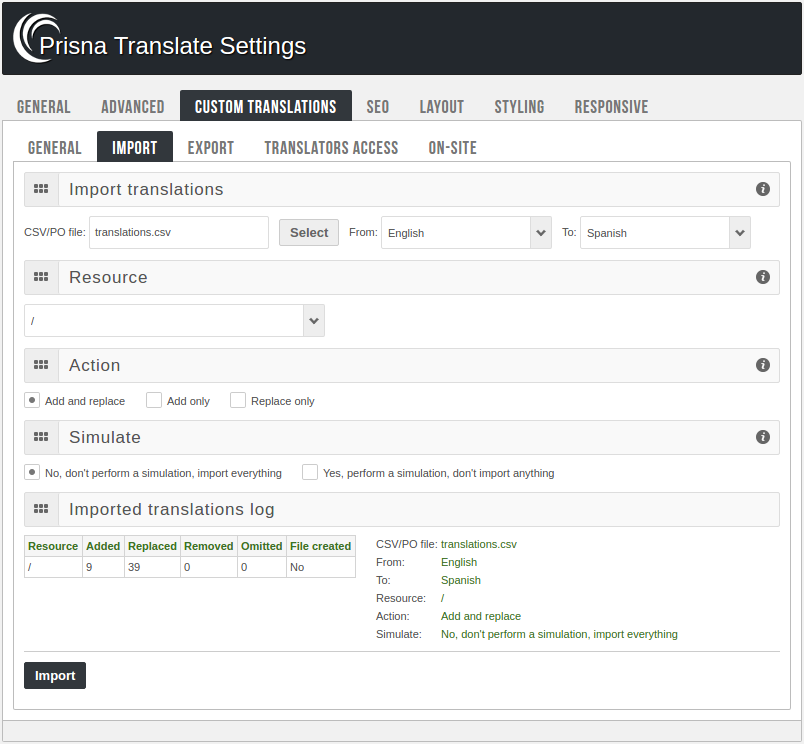Screen dimensions: 804x744
Task: Click 'English' value in the log summary
Action: click(459, 562)
